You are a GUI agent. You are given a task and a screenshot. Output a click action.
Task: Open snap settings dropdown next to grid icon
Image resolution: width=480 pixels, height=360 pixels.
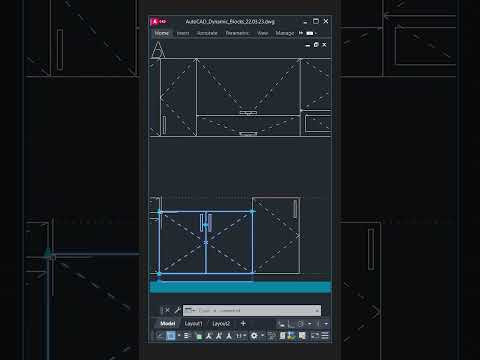tap(179, 336)
